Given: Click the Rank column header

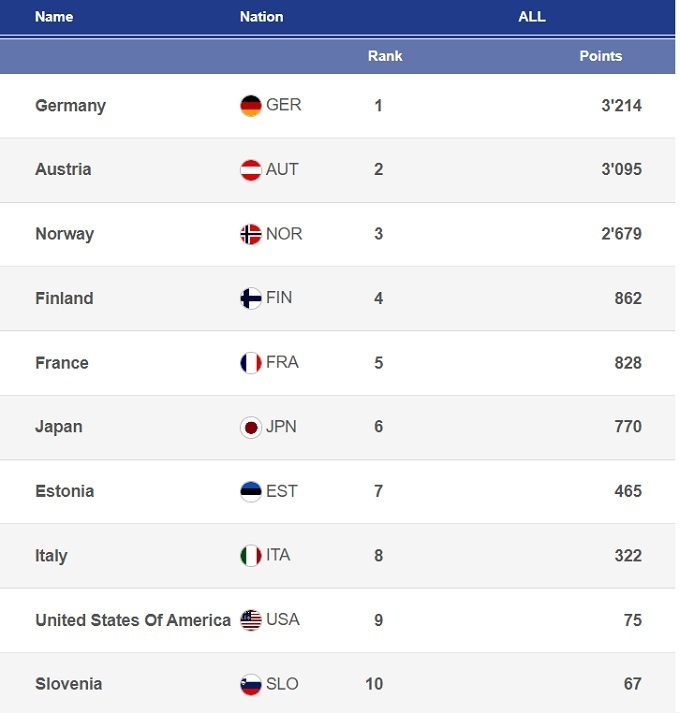Looking at the screenshot, I should pyautogui.click(x=385, y=56).
